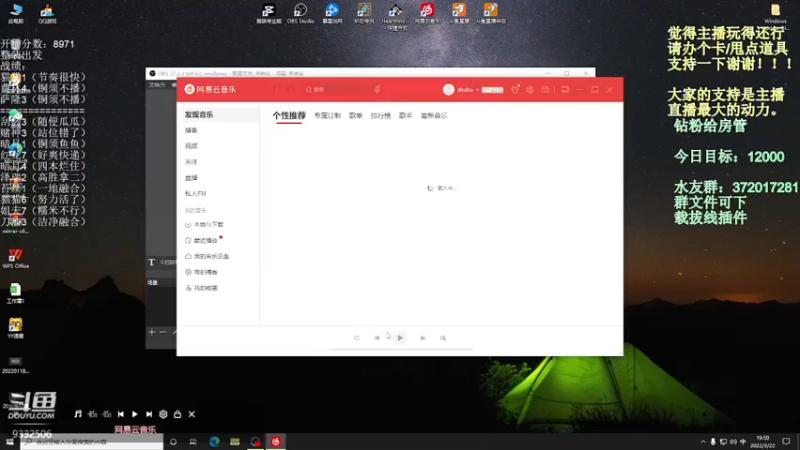Switch to the 排行榜 tab
The width and height of the screenshot is (800, 450).
pyautogui.click(x=381, y=116)
